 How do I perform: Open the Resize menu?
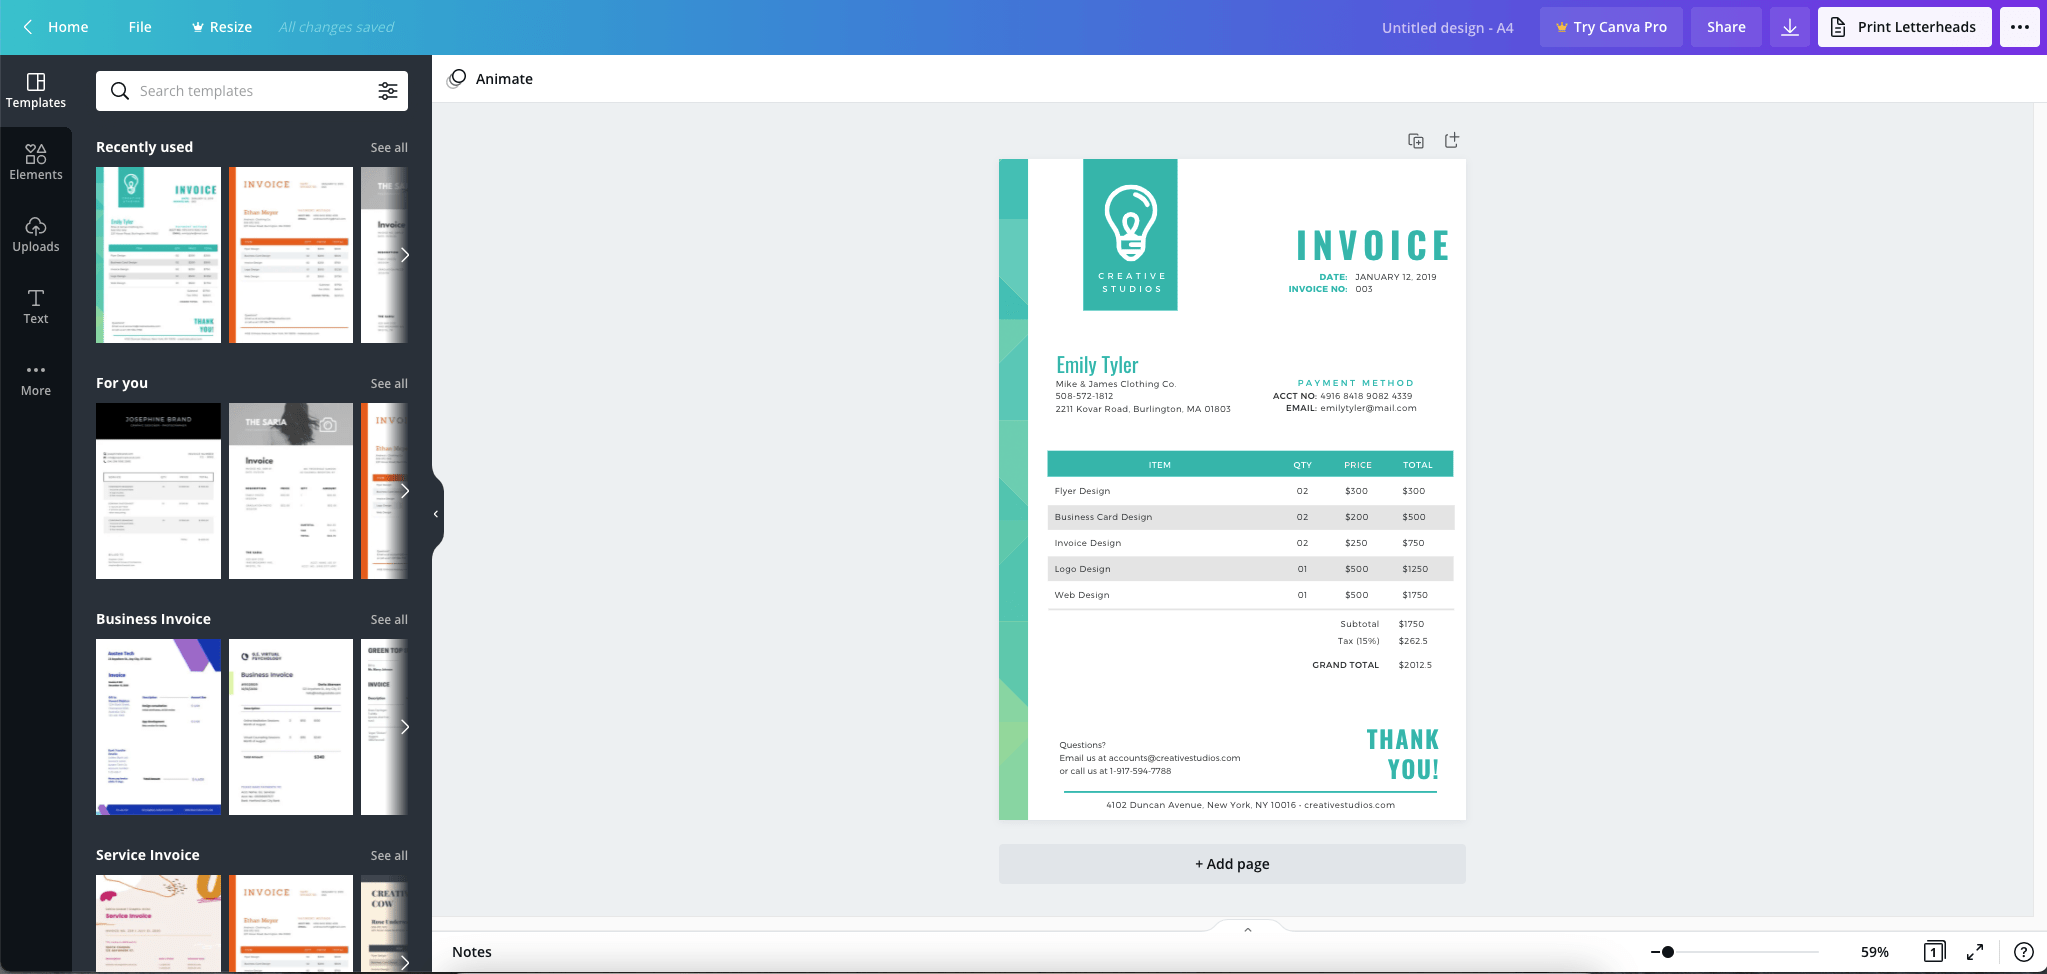(221, 26)
